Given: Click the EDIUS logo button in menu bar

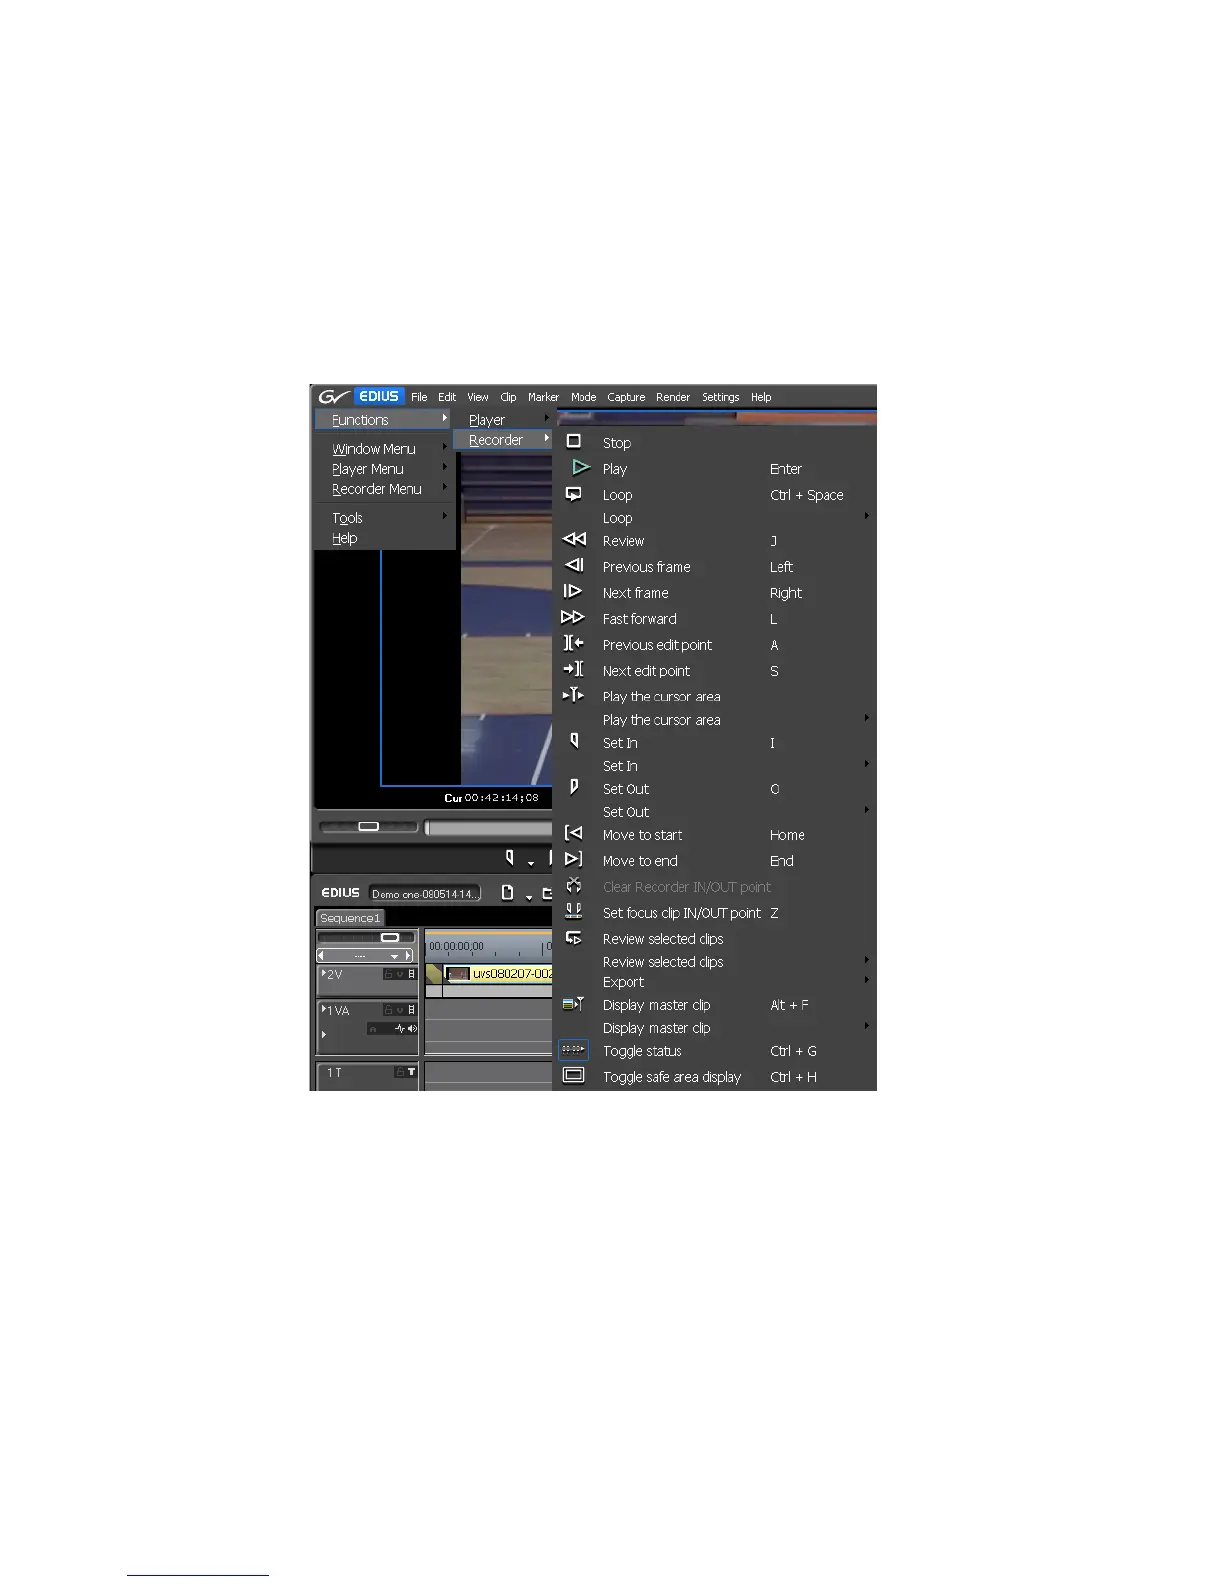Looking at the screenshot, I should (379, 396).
